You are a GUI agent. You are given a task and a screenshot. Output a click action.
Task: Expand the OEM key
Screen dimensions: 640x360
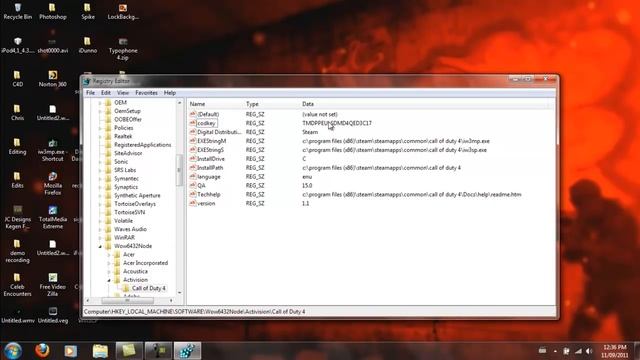tap(100, 102)
